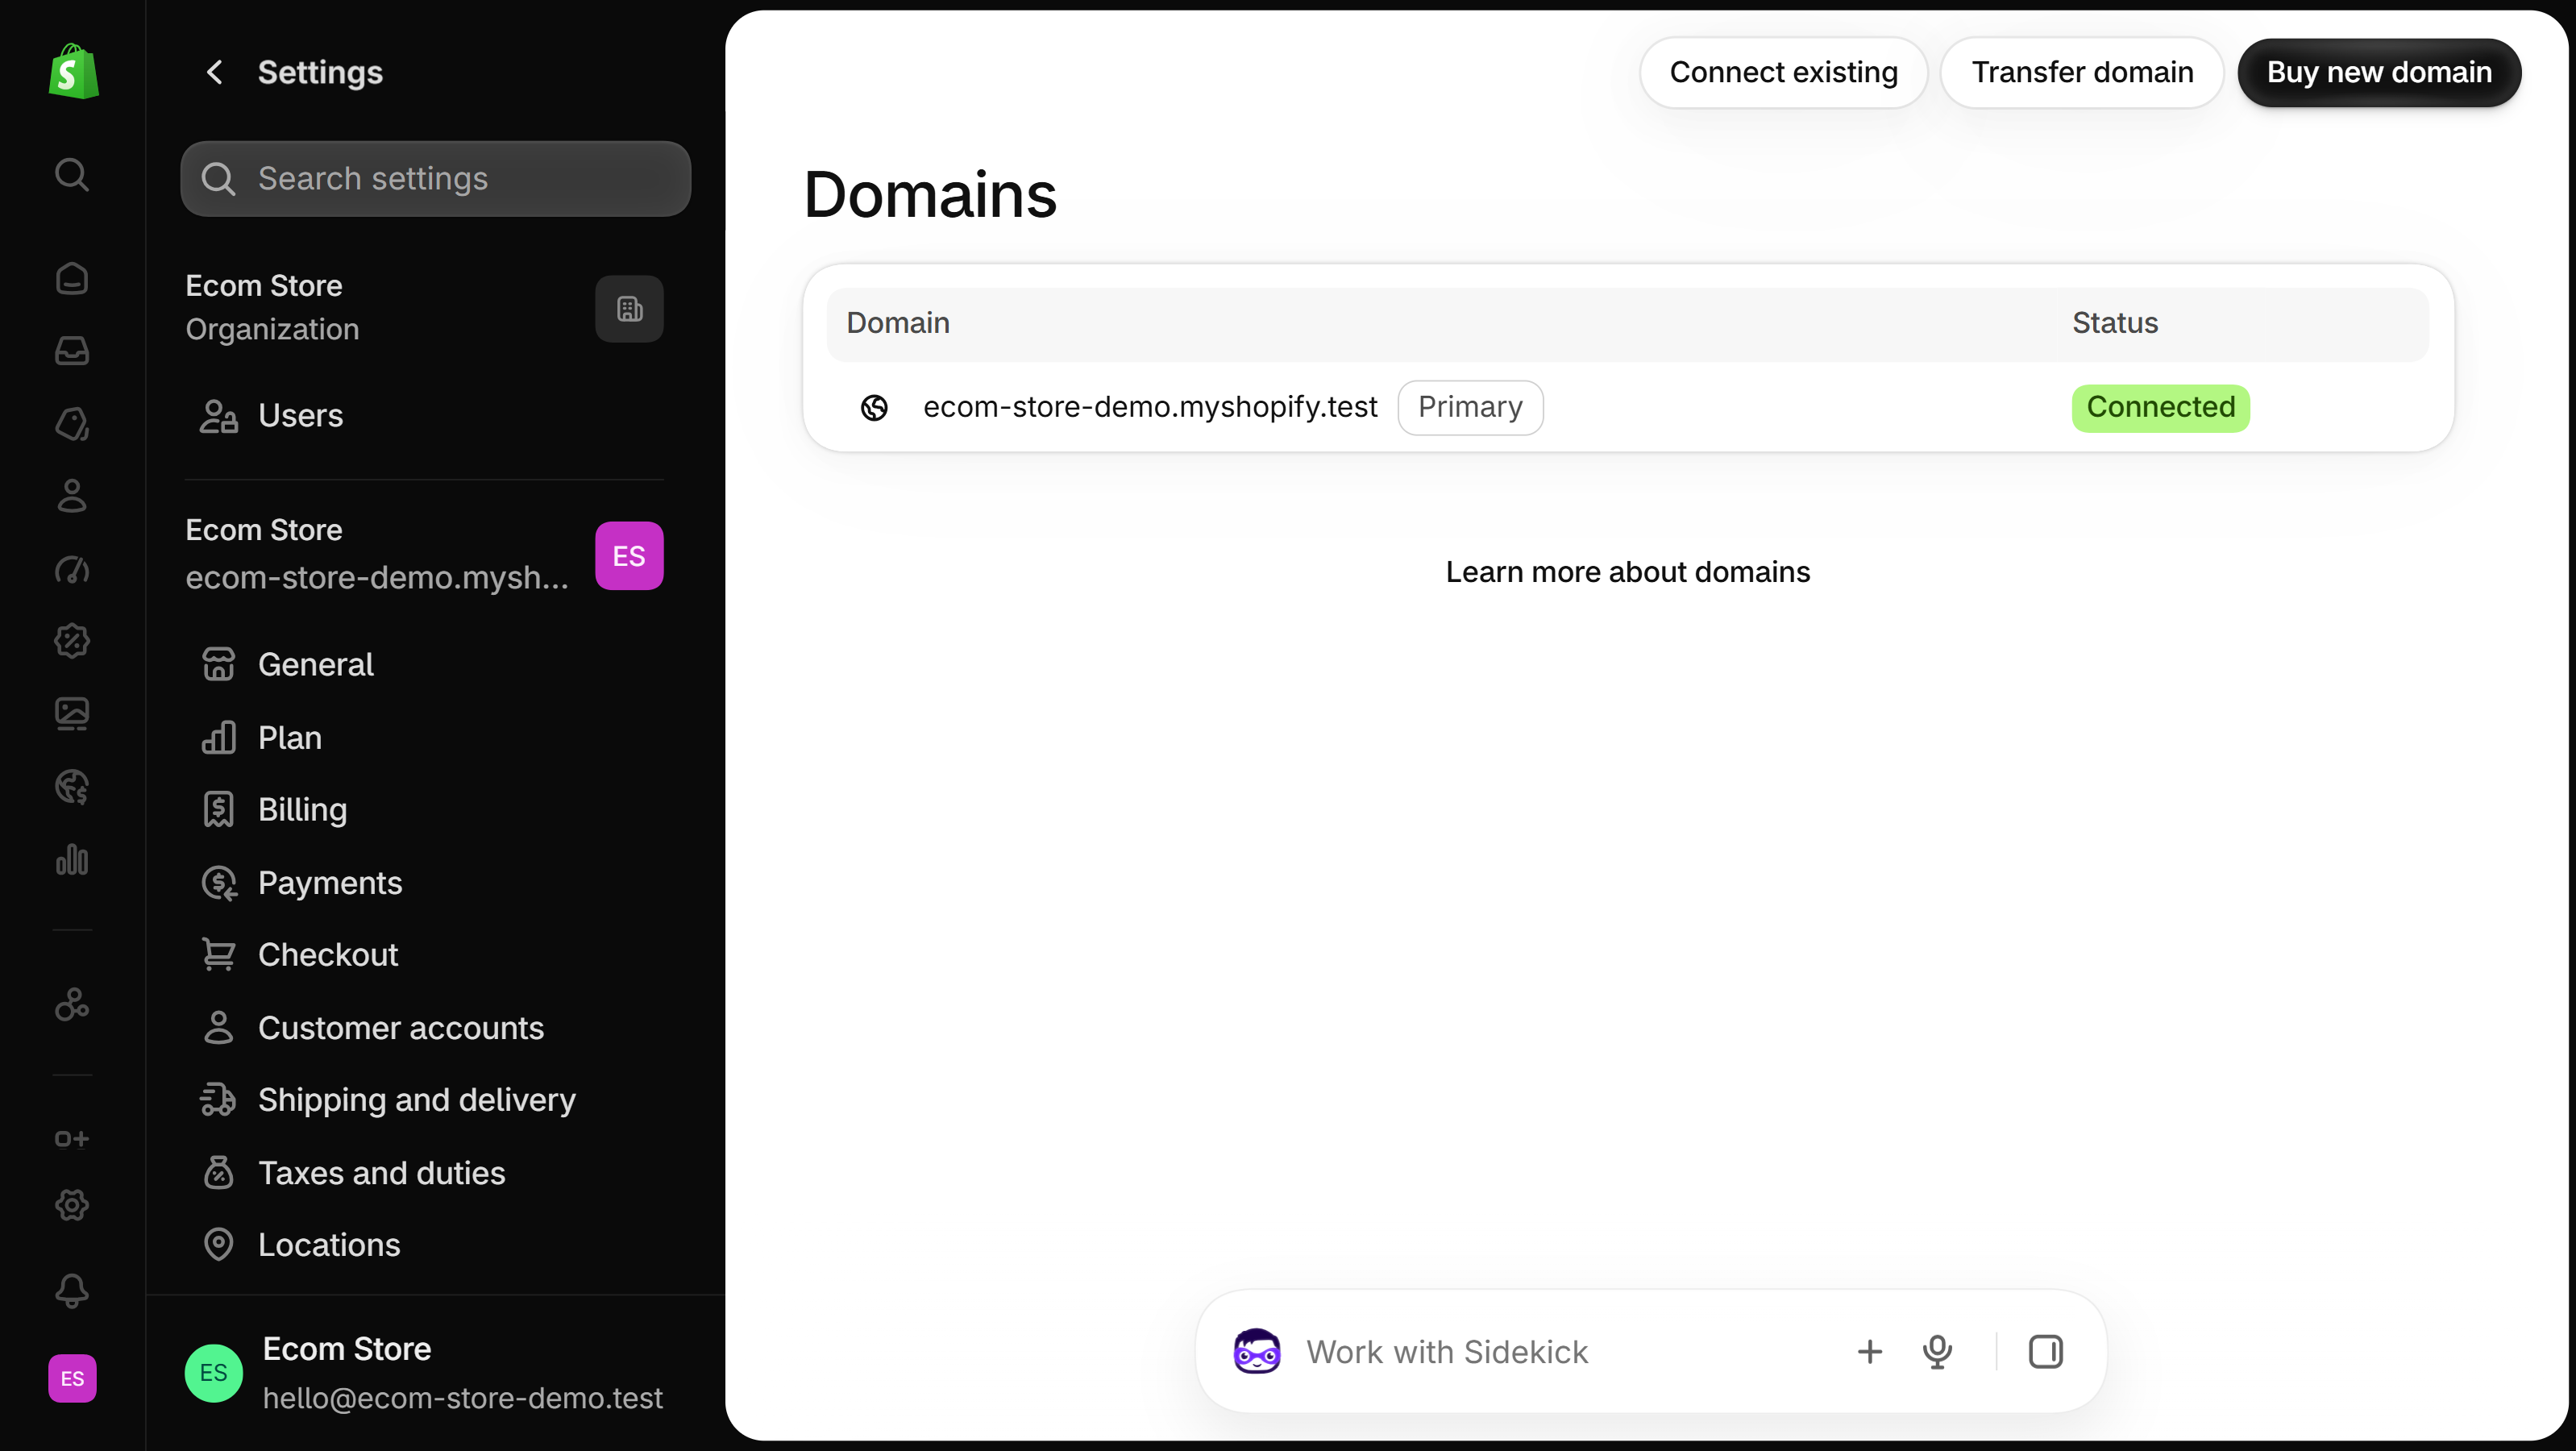Open settings gear icon in rail
2576x1451 pixels.
pos(72,1205)
